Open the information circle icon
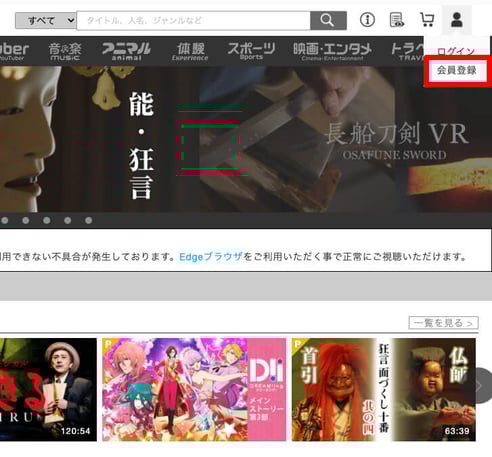 [x=367, y=20]
